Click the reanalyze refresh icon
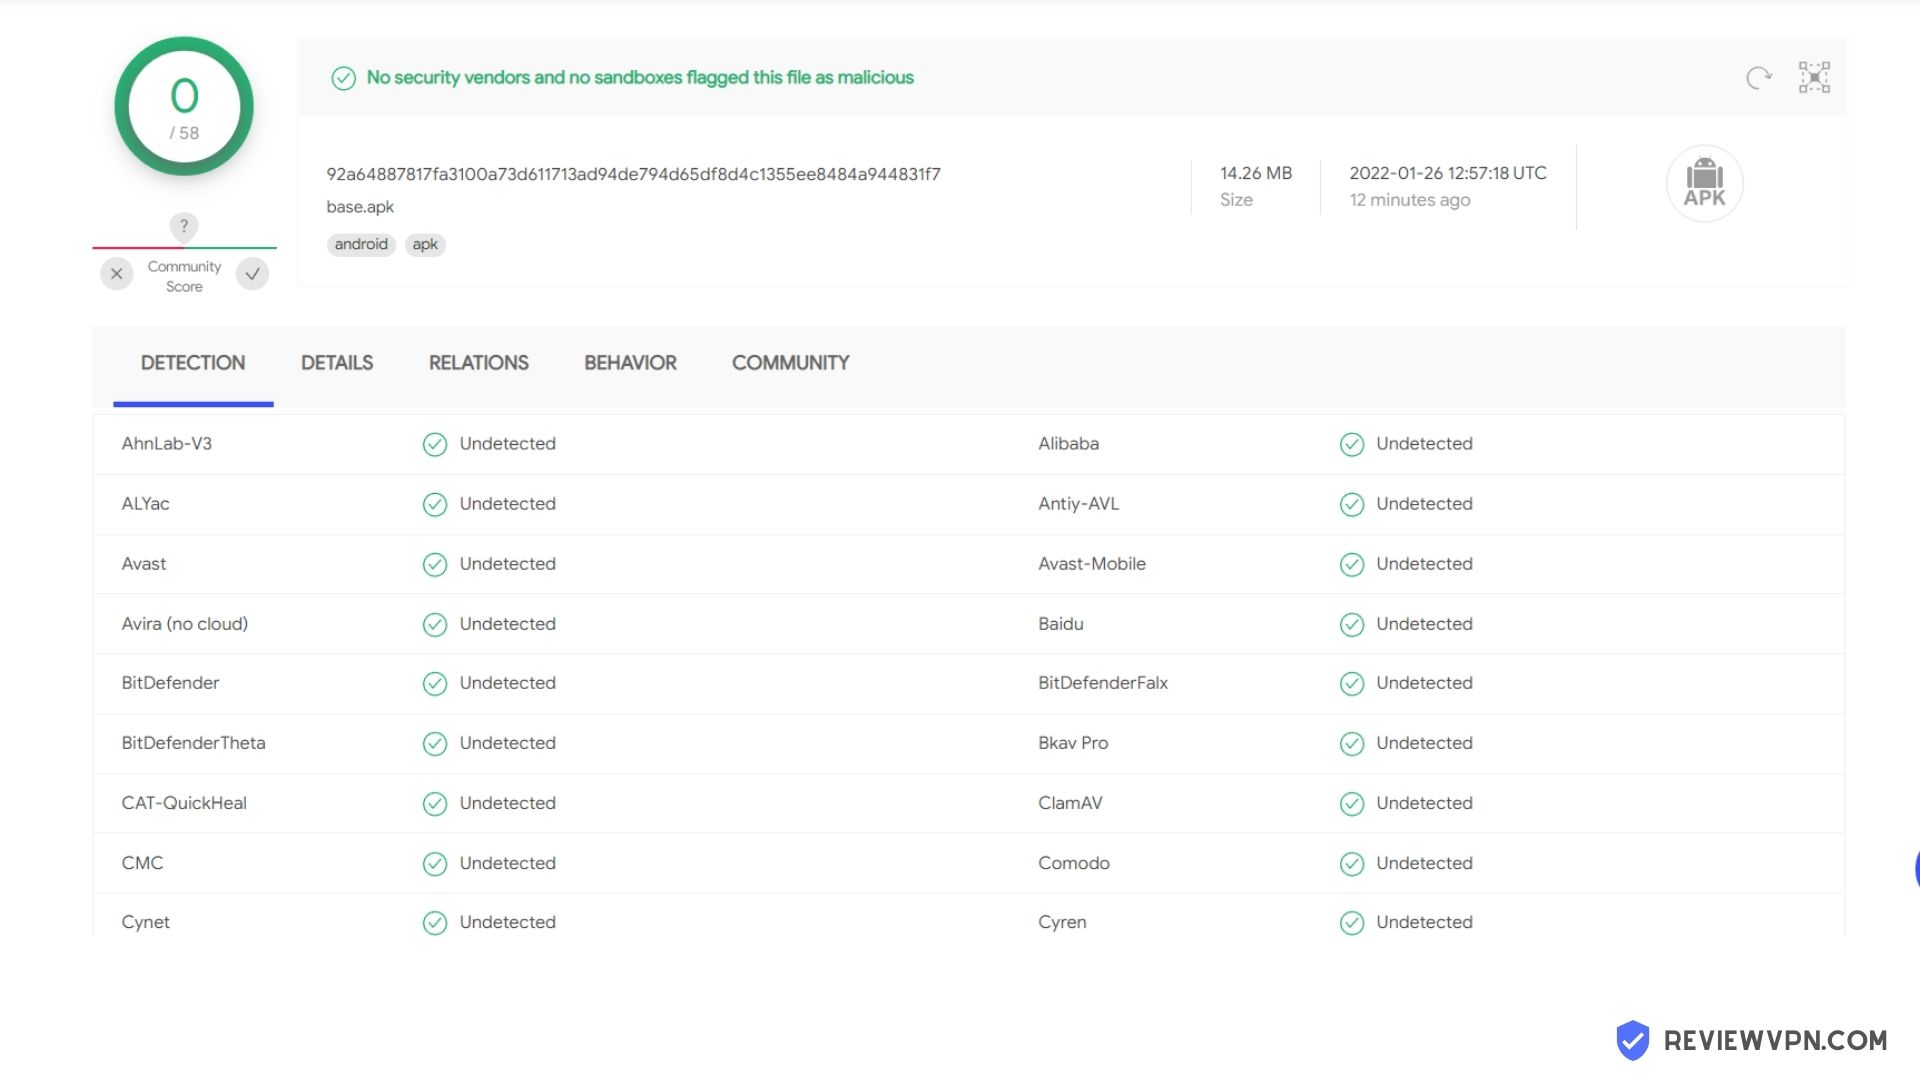The height and width of the screenshot is (1080, 1920). pyautogui.click(x=1758, y=78)
